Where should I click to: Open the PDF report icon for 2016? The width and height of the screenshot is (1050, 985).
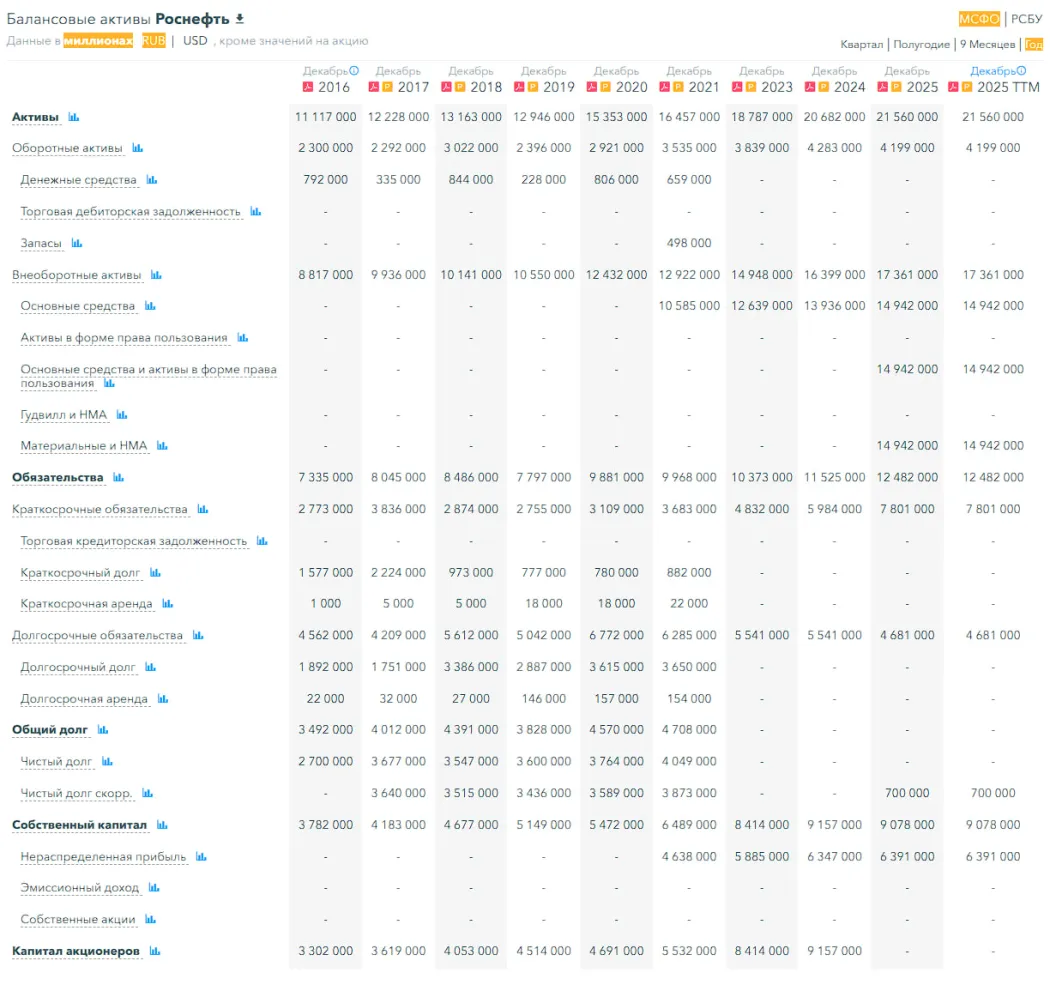pos(308,87)
